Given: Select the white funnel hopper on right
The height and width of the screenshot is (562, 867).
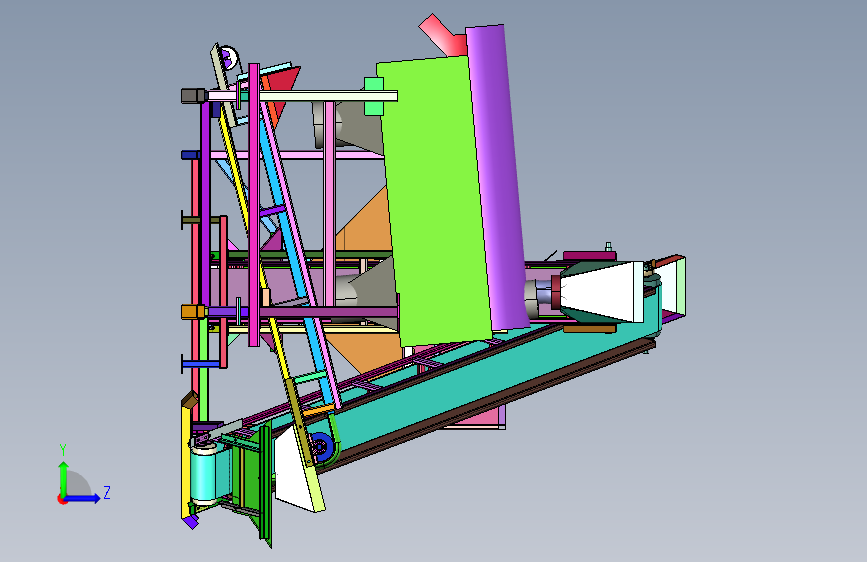Looking at the screenshot, I should [602, 292].
